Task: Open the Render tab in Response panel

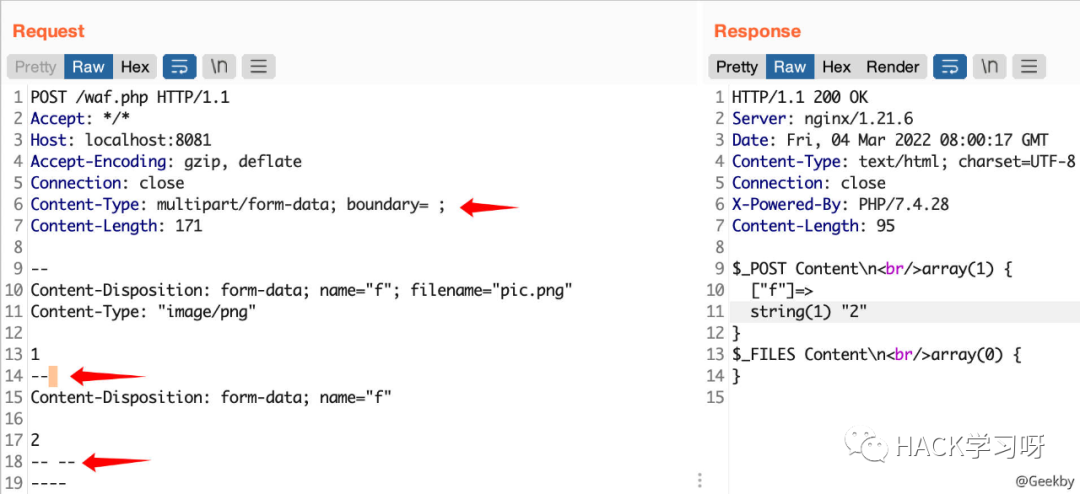Action: [x=892, y=67]
